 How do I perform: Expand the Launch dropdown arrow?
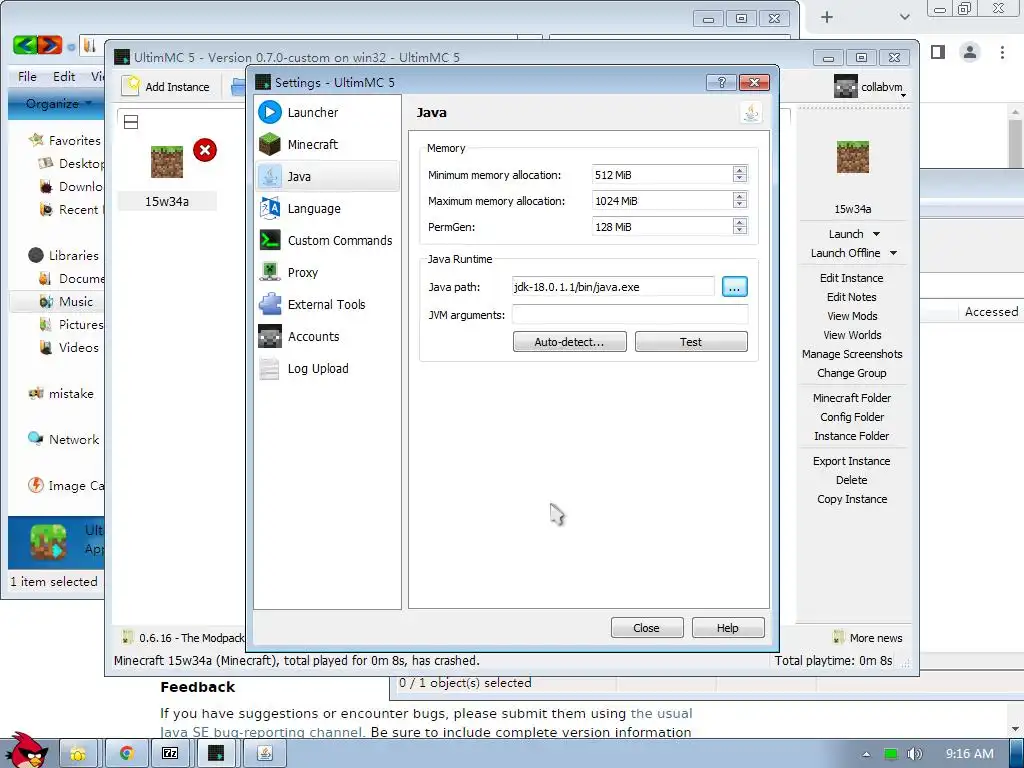pyautogui.click(x=876, y=234)
